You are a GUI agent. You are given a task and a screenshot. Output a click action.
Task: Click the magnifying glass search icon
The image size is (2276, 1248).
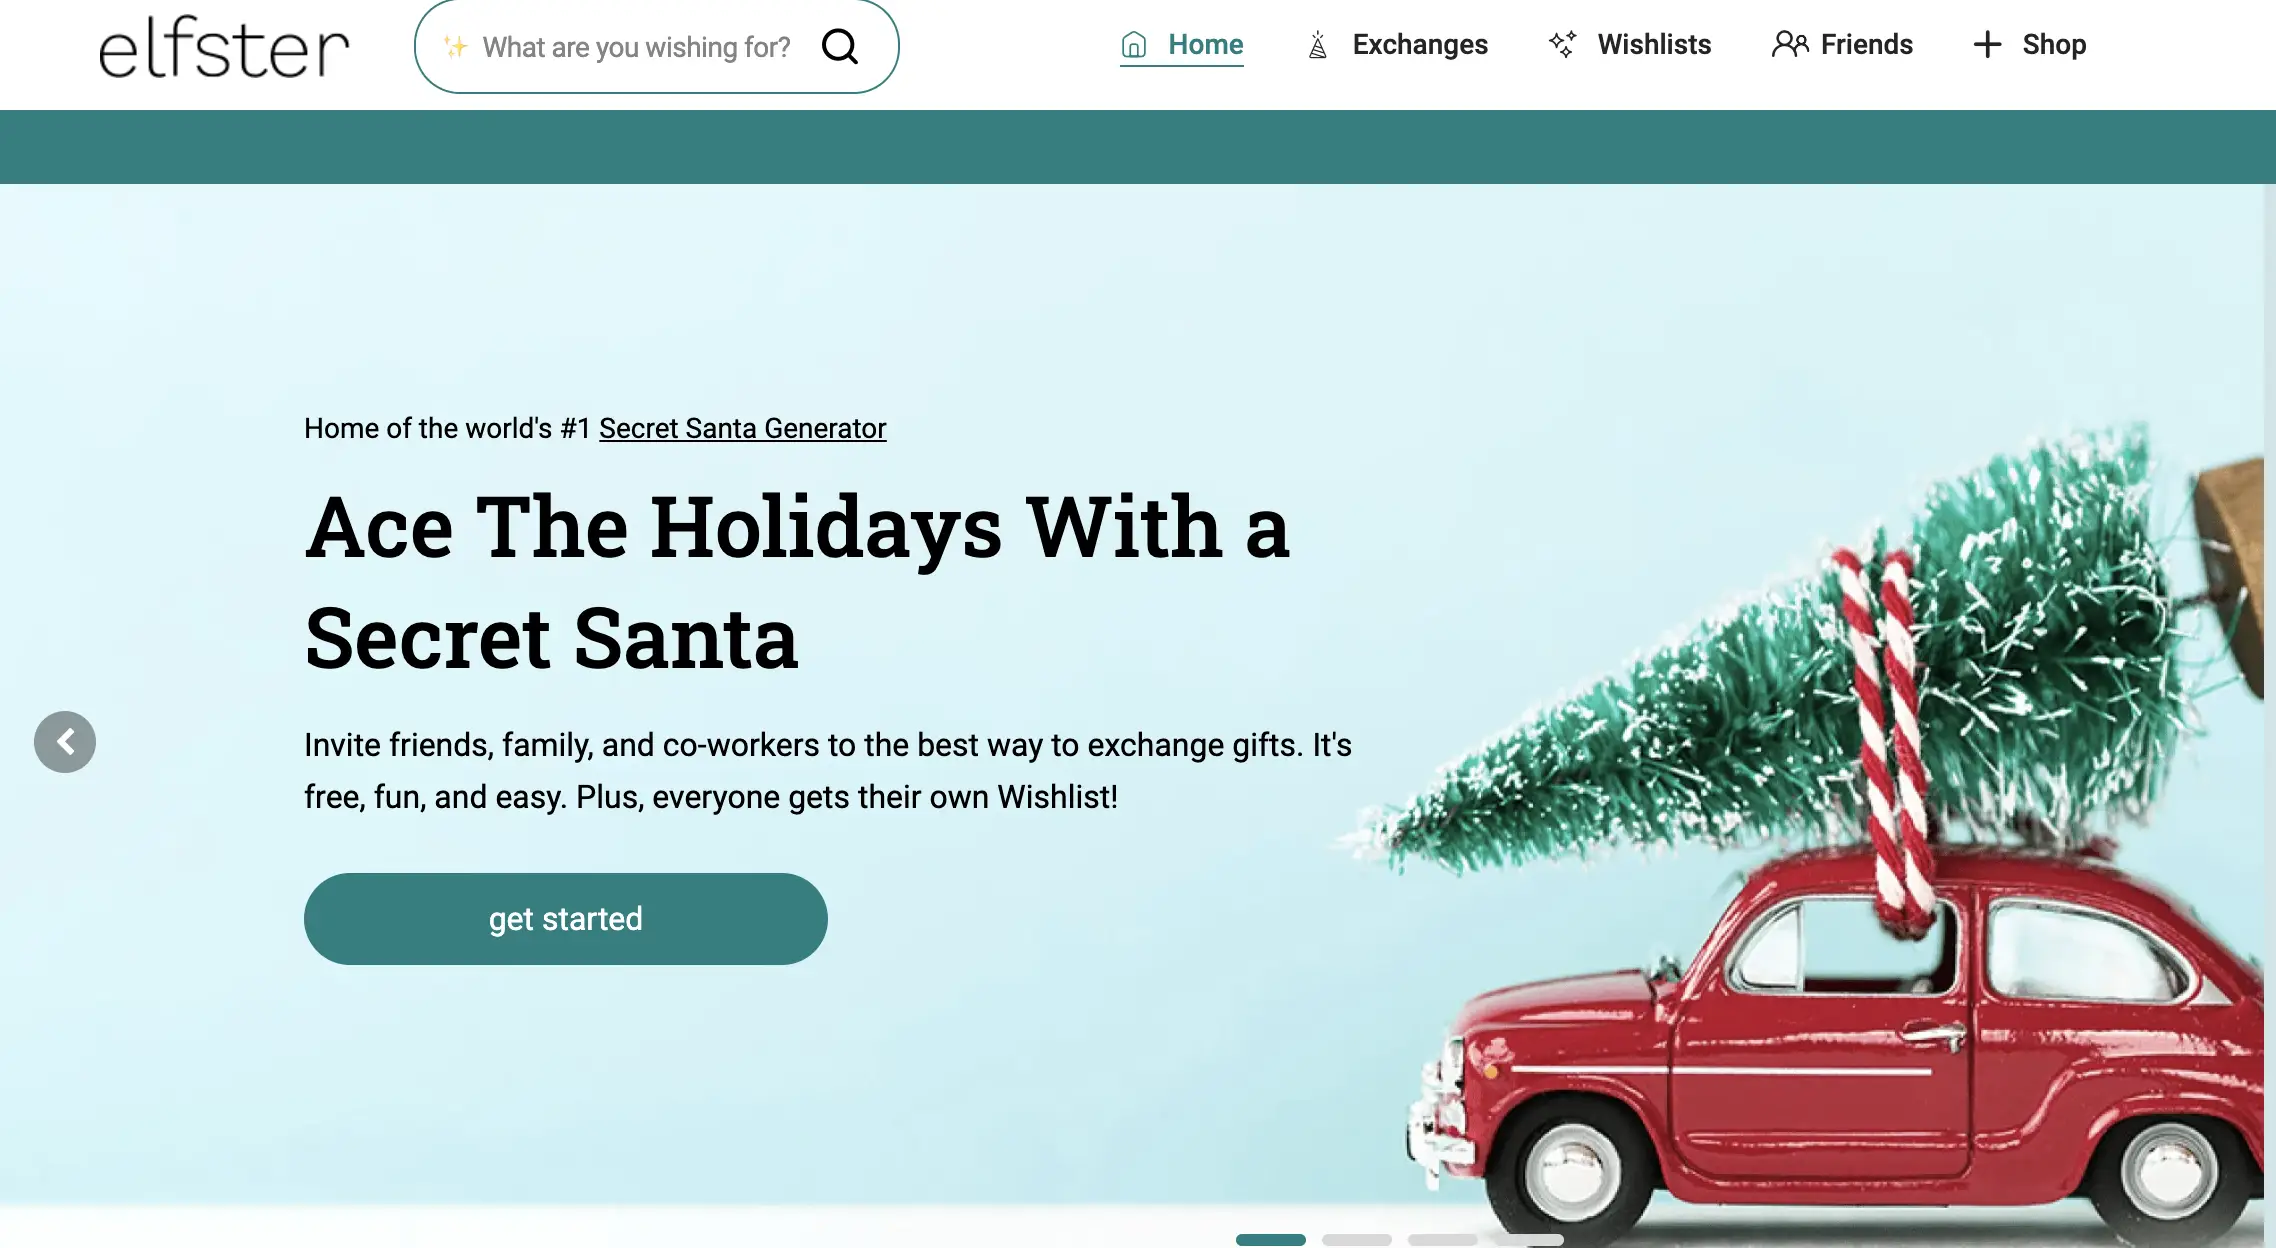click(840, 46)
